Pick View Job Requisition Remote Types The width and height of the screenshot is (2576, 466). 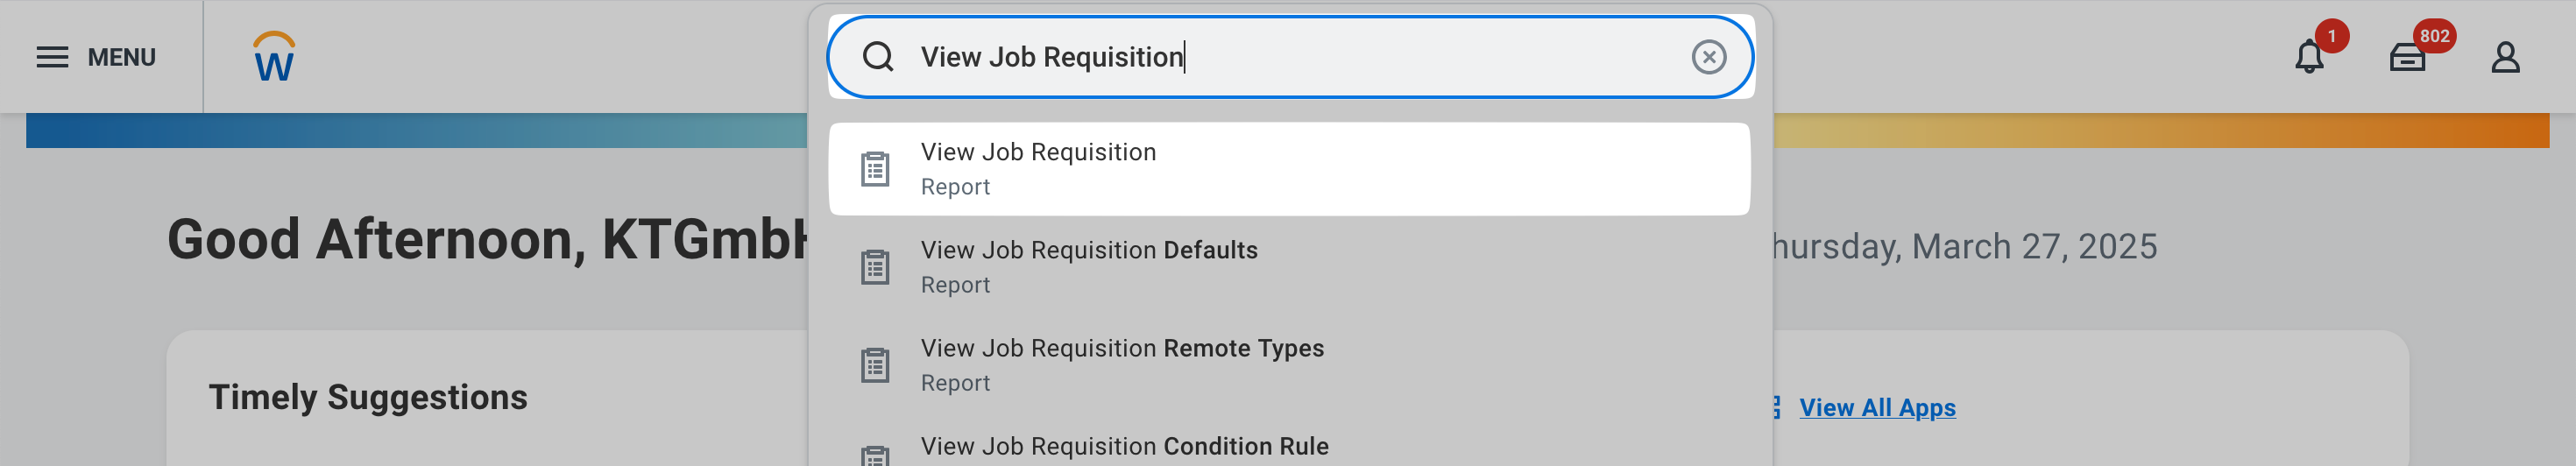pos(1121,348)
